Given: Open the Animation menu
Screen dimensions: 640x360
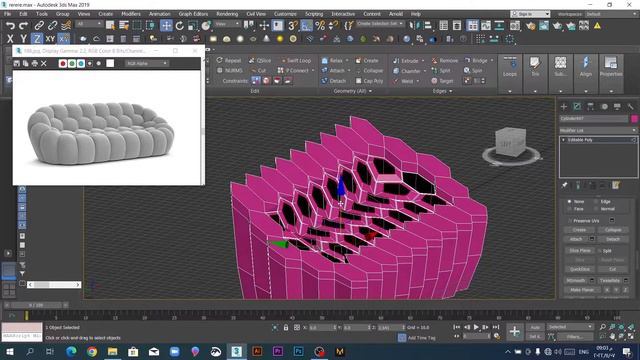Looking at the screenshot, I should coord(160,14).
